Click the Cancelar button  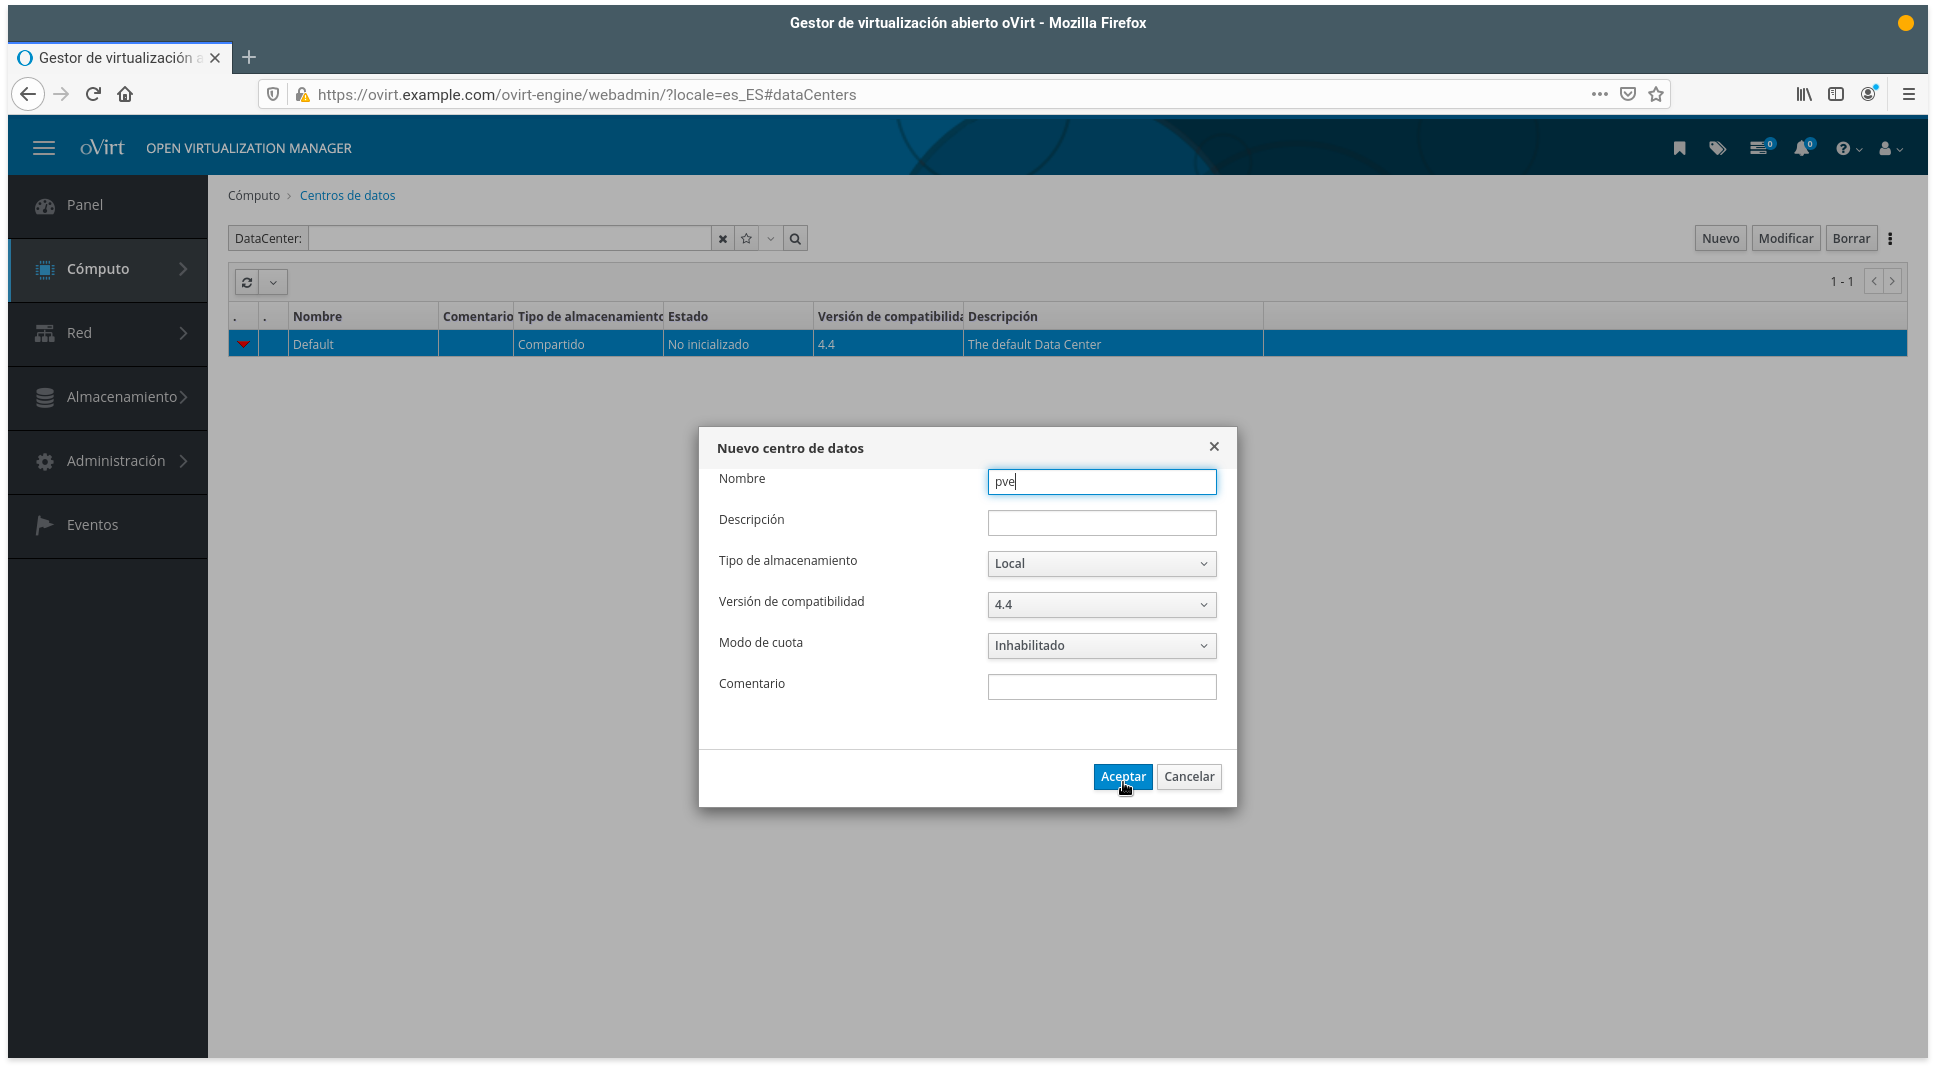(1189, 777)
